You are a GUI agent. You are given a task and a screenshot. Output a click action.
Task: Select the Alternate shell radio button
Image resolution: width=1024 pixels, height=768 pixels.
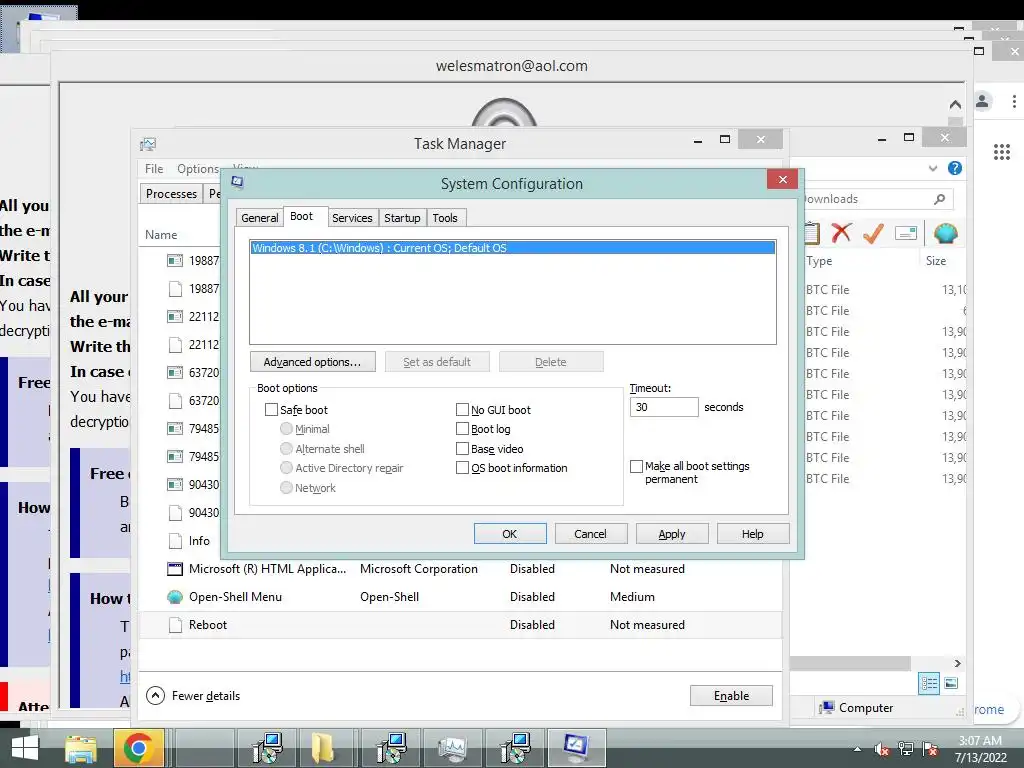pyautogui.click(x=286, y=449)
